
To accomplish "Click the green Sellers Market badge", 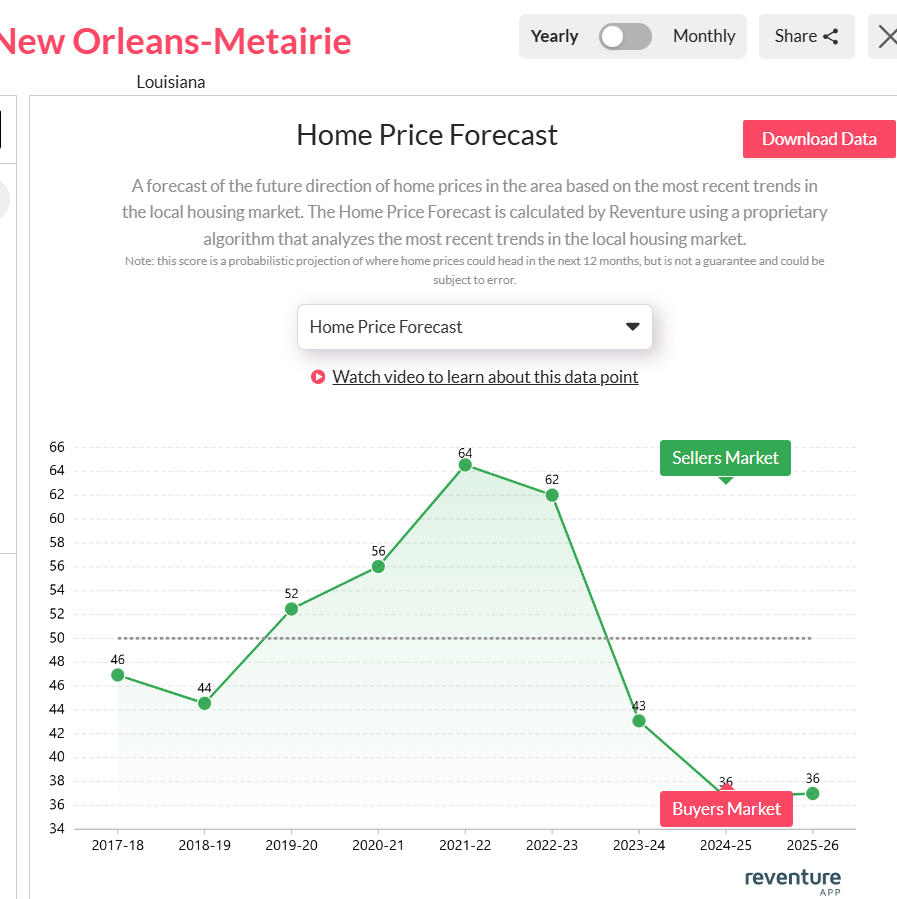I will click(725, 457).
